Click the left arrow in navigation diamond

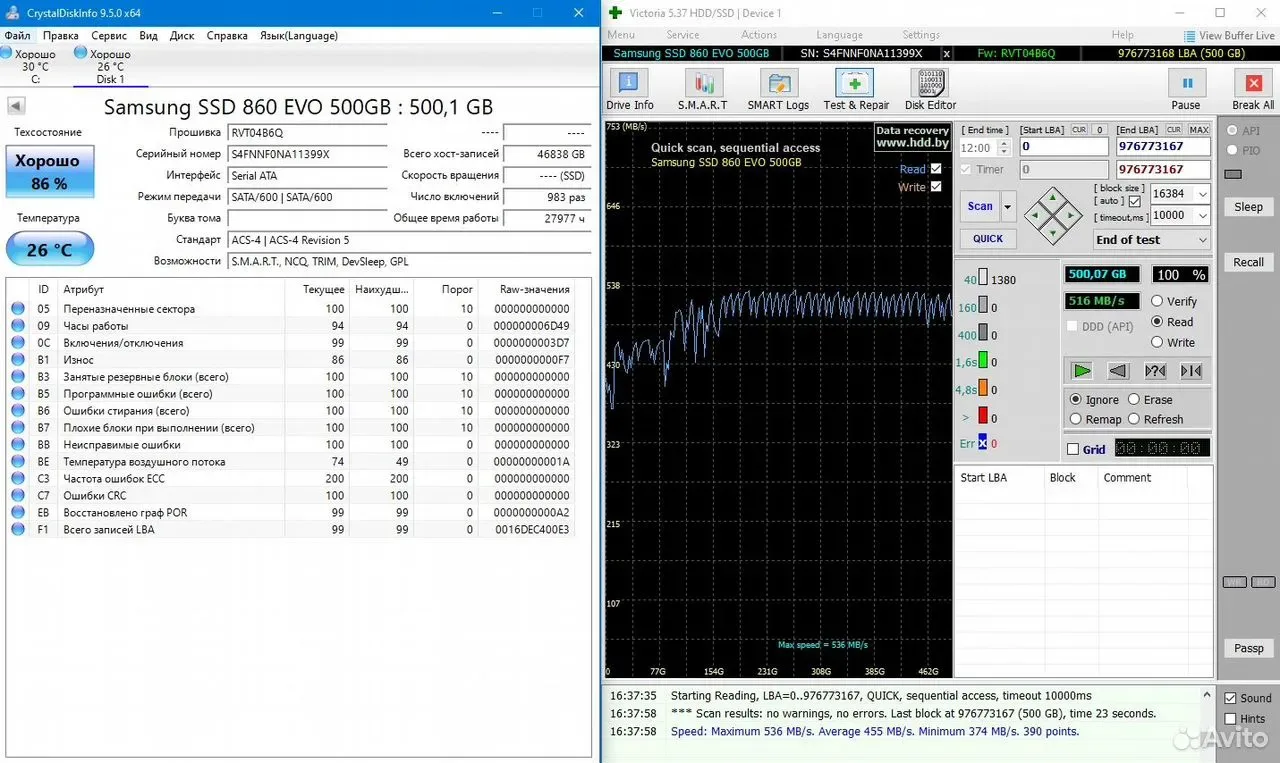coord(1034,214)
